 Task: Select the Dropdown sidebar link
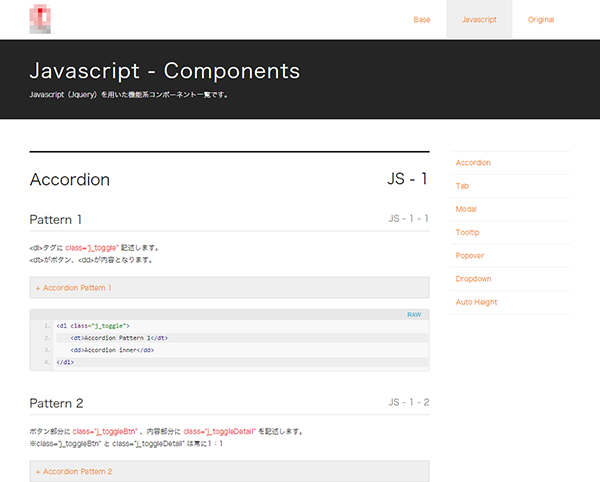pos(472,278)
